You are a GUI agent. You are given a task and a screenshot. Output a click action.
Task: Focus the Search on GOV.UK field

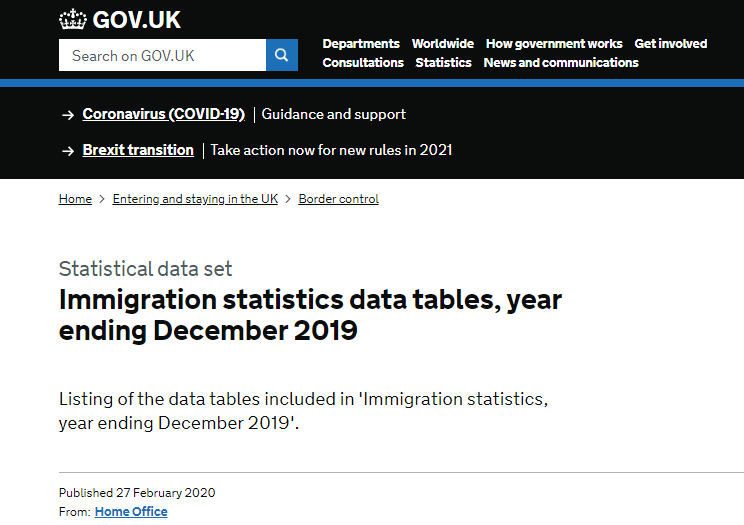pos(162,55)
